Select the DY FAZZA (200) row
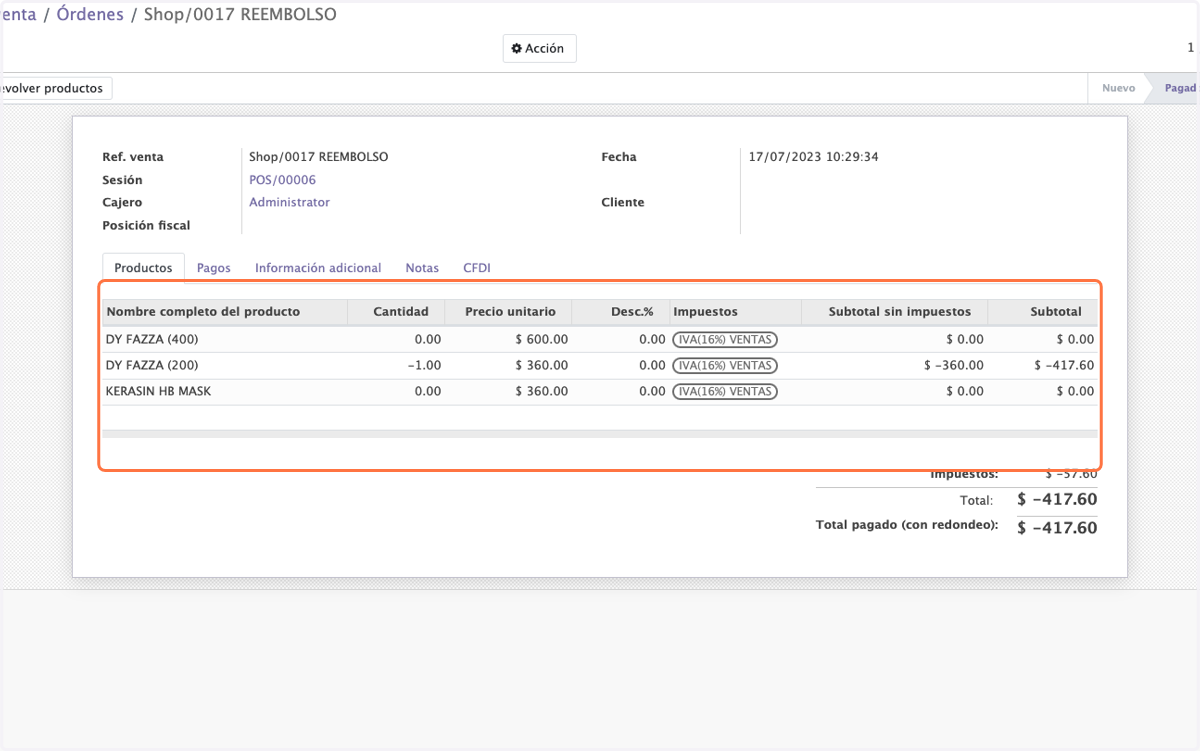 (600, 365)
